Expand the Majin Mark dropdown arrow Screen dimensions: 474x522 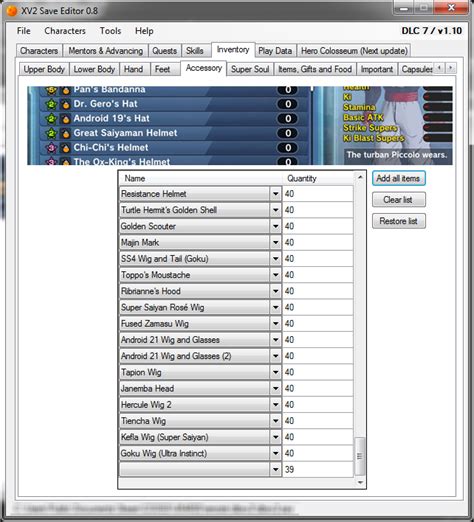click(275, 243)
